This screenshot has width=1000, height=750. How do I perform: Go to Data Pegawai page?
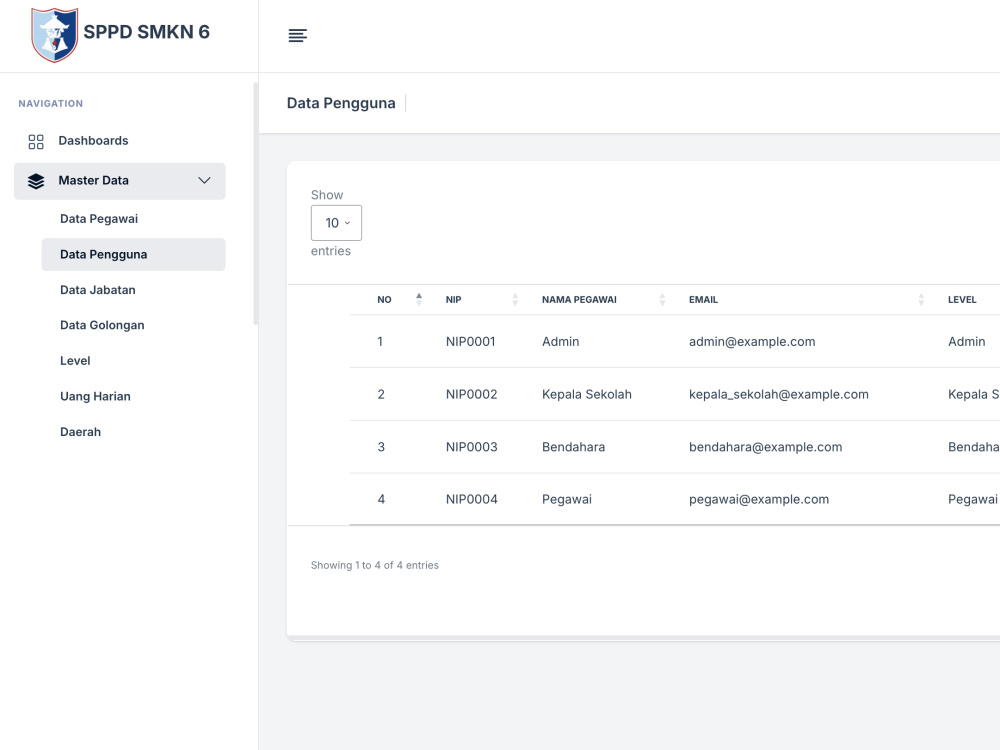99,219
